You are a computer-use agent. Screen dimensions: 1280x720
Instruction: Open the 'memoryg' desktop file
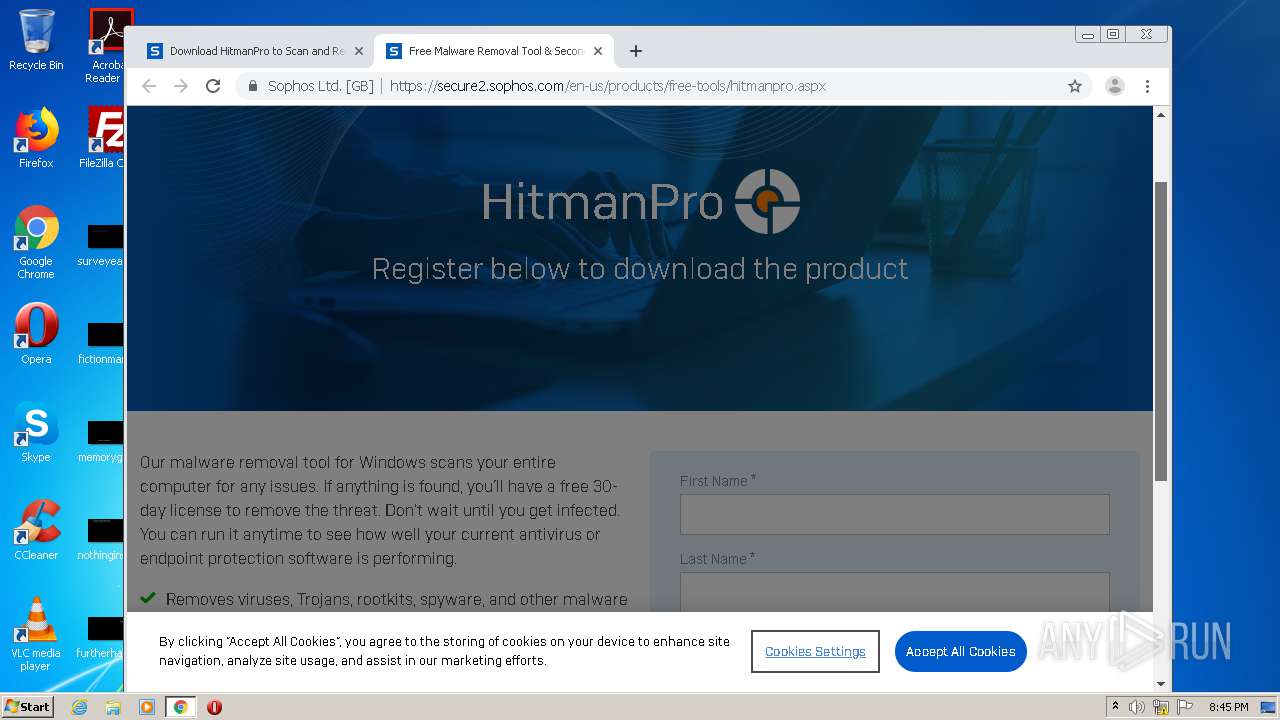[x=103, y=442]
